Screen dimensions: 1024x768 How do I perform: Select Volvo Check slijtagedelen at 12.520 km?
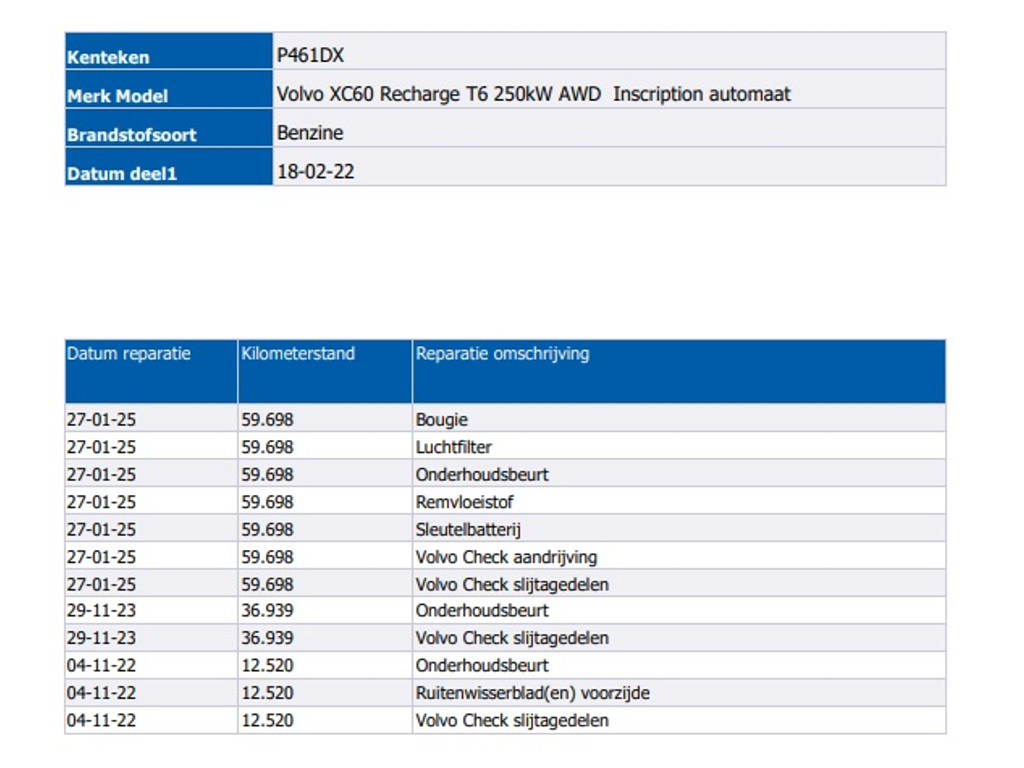pyautogui.click(x=512, y=720)
